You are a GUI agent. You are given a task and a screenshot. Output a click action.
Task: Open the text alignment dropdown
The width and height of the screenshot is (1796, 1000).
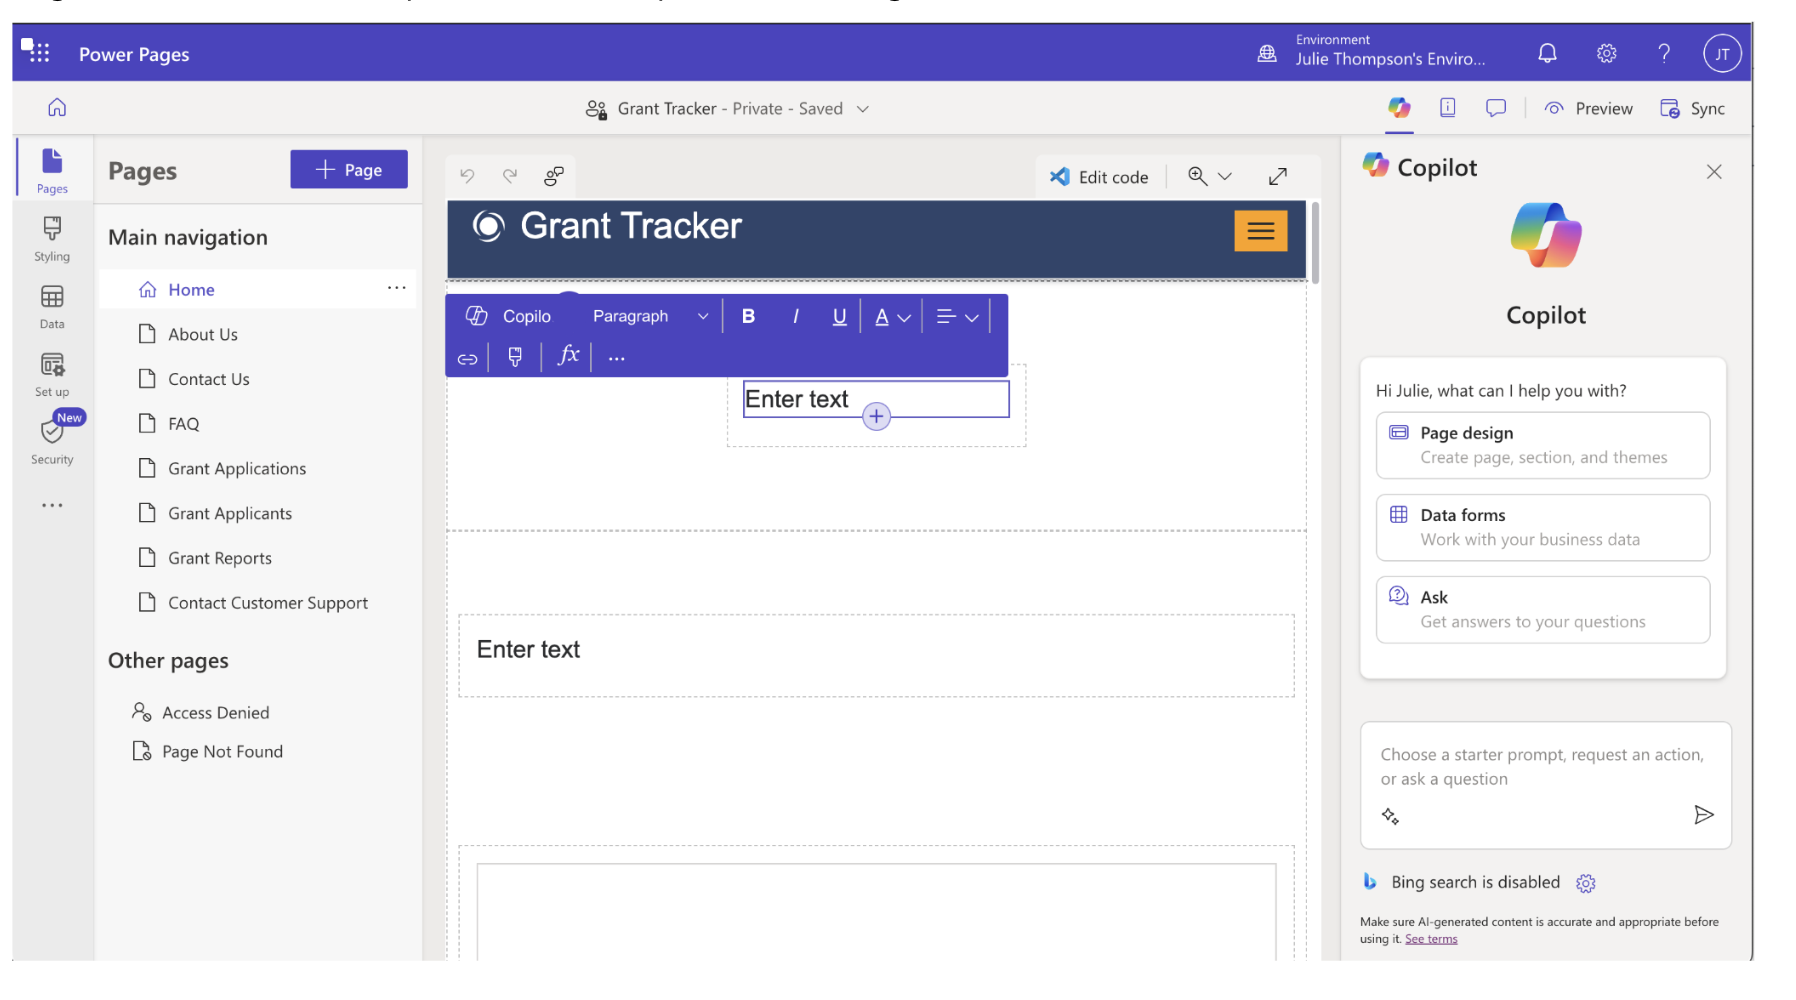pyautogui.click(x=957, y=317)
